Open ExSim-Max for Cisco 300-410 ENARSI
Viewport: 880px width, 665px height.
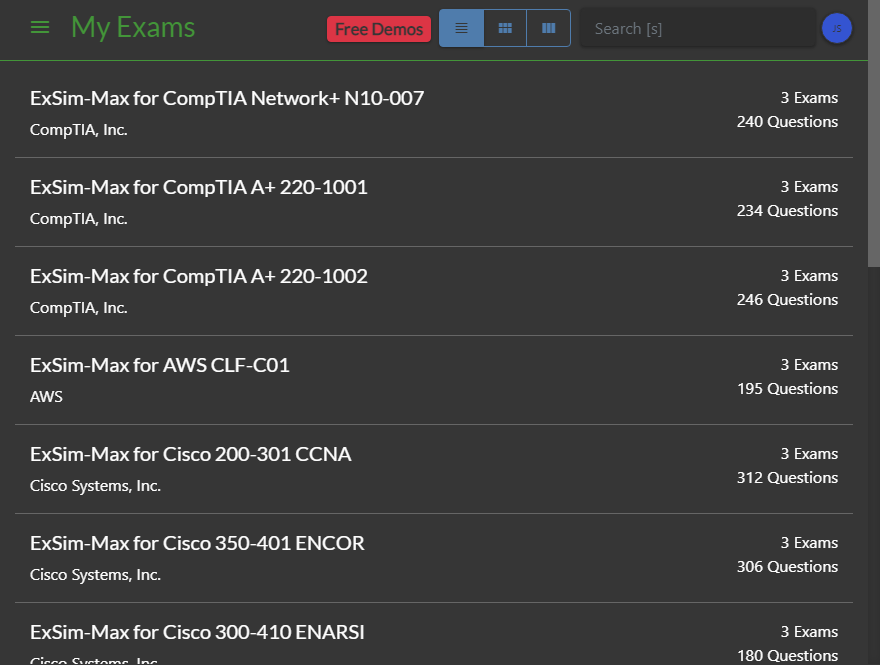point(197,632)
